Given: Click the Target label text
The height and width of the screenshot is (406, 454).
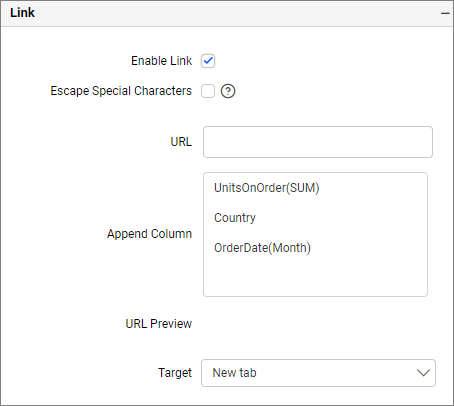Looking at the screenshot, I should tap(175, 373).
